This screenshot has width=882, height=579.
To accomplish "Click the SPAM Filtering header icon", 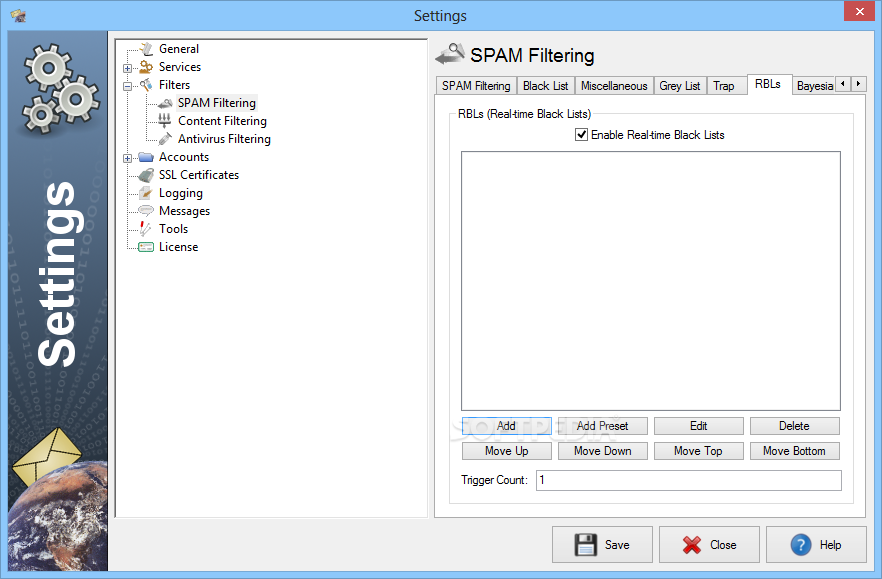I will click(x=450, y=55).
